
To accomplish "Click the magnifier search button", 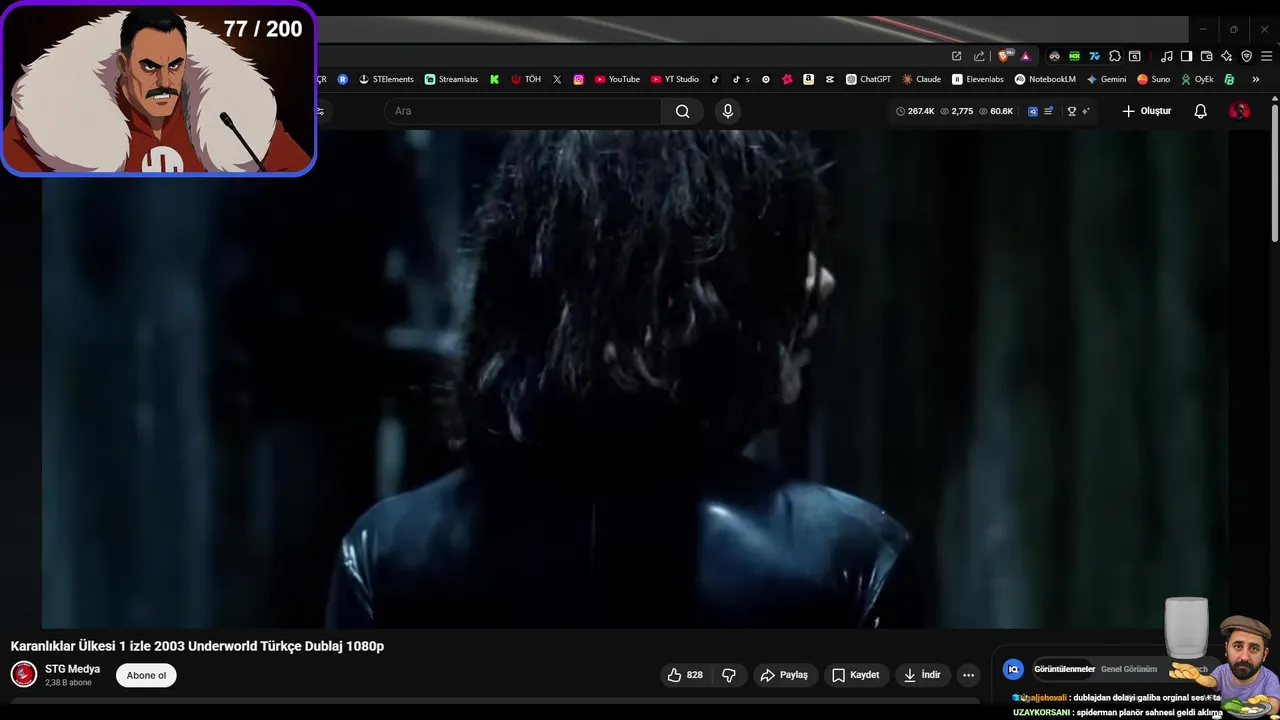I will coord(682,111).
